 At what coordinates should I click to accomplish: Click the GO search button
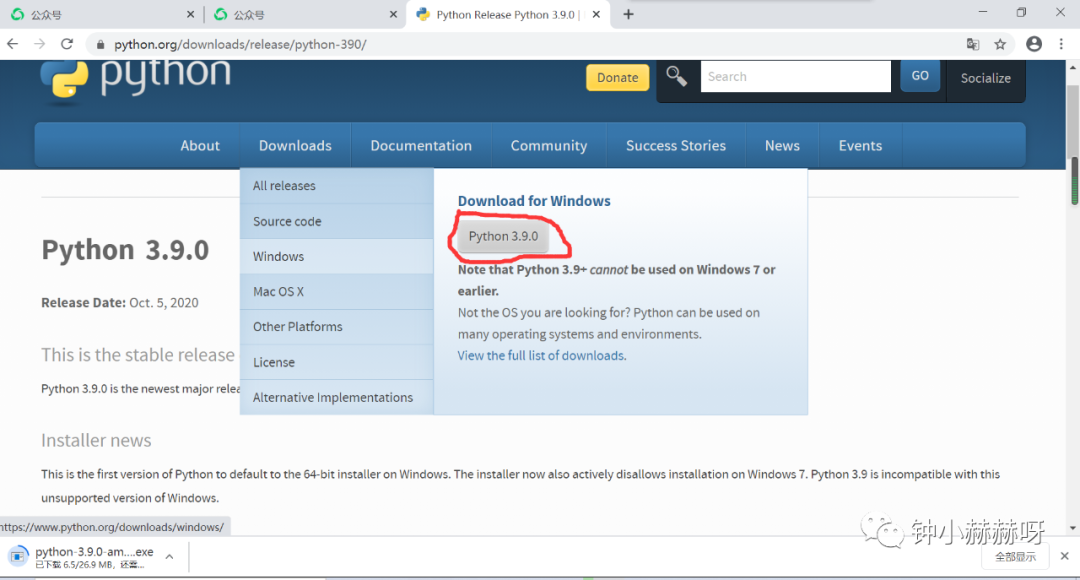tap(920, 76)
